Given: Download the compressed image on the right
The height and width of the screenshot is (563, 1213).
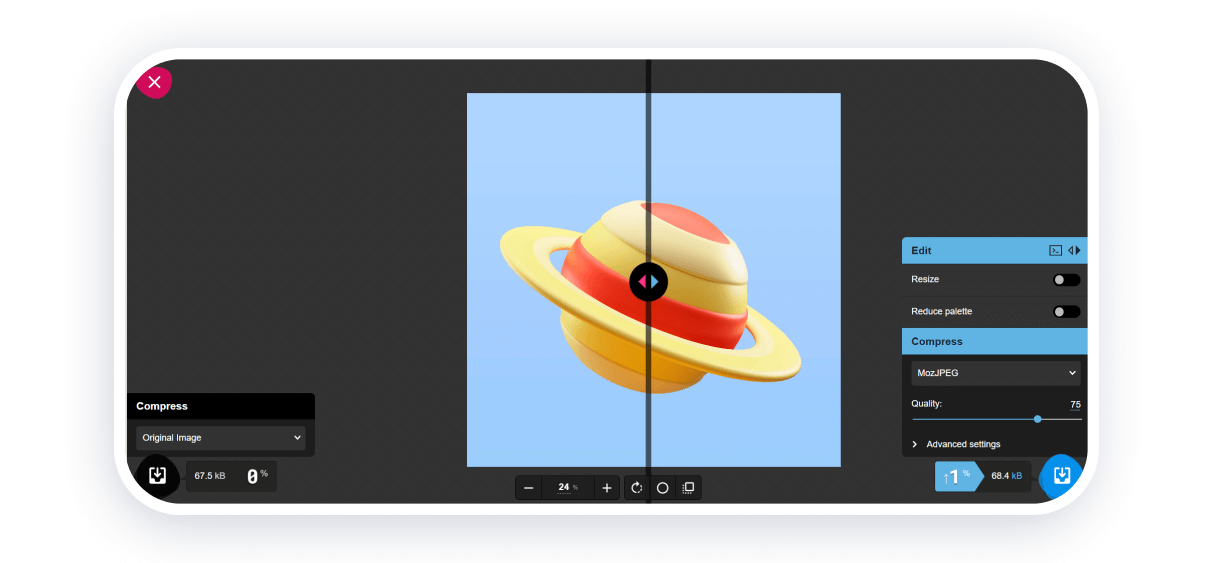Looking at the screenshot, I should coord(1062,476).
